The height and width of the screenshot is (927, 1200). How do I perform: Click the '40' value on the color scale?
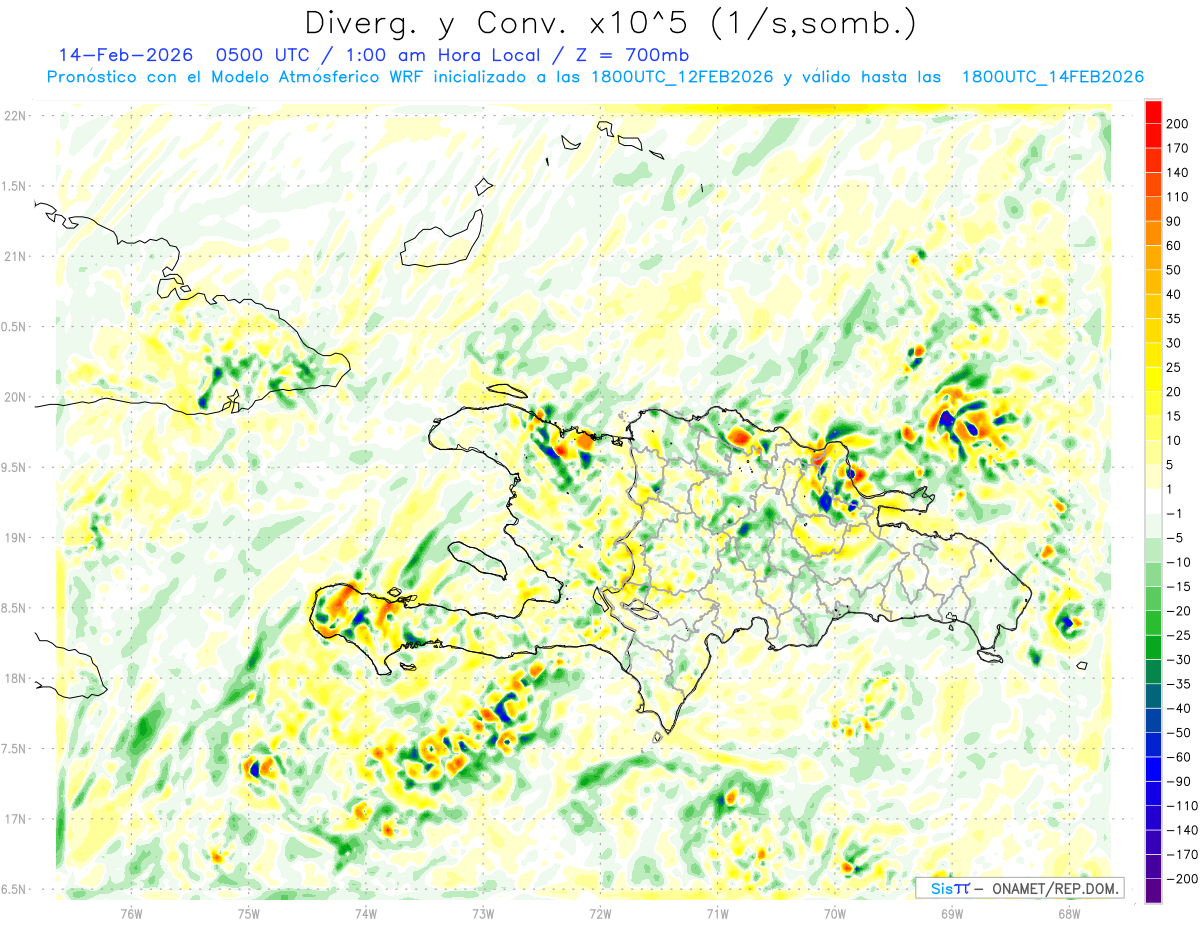pyautogui.click(x=1174, y=295)
